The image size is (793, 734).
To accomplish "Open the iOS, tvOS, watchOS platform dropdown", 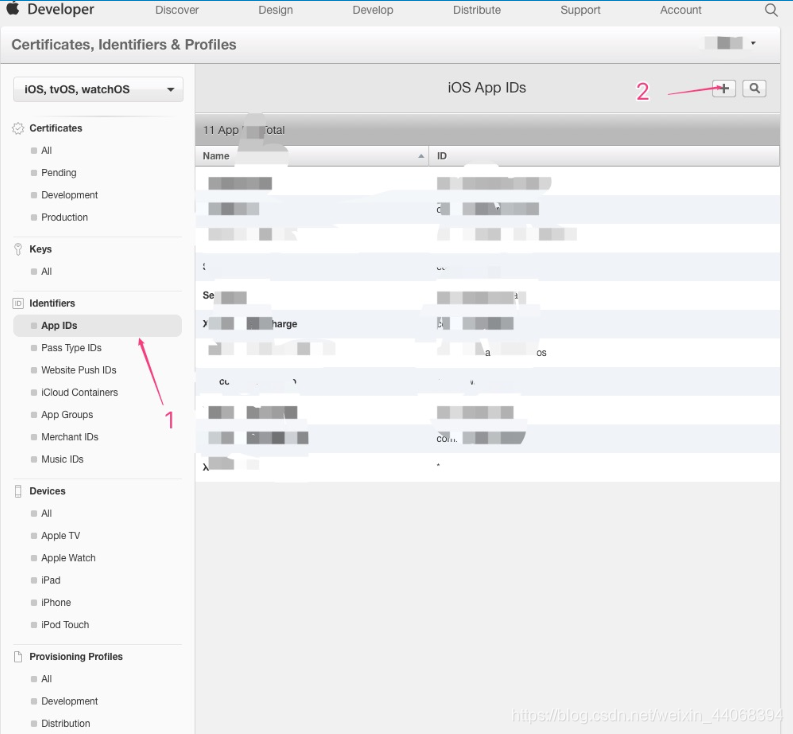I will pos(98,90).
